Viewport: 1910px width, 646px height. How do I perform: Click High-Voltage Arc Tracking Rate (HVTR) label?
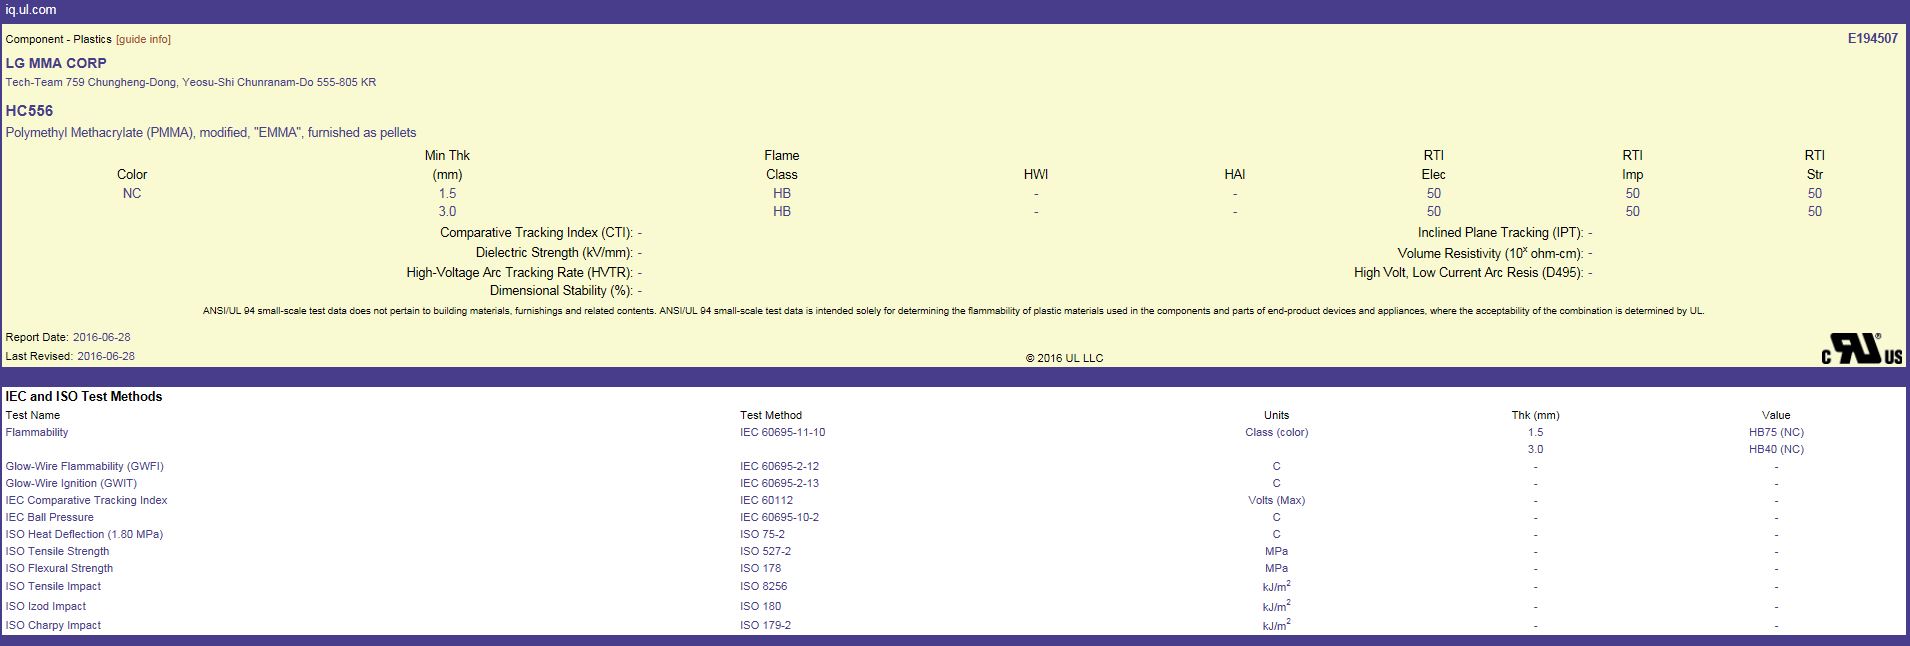(x=519, y=273)
